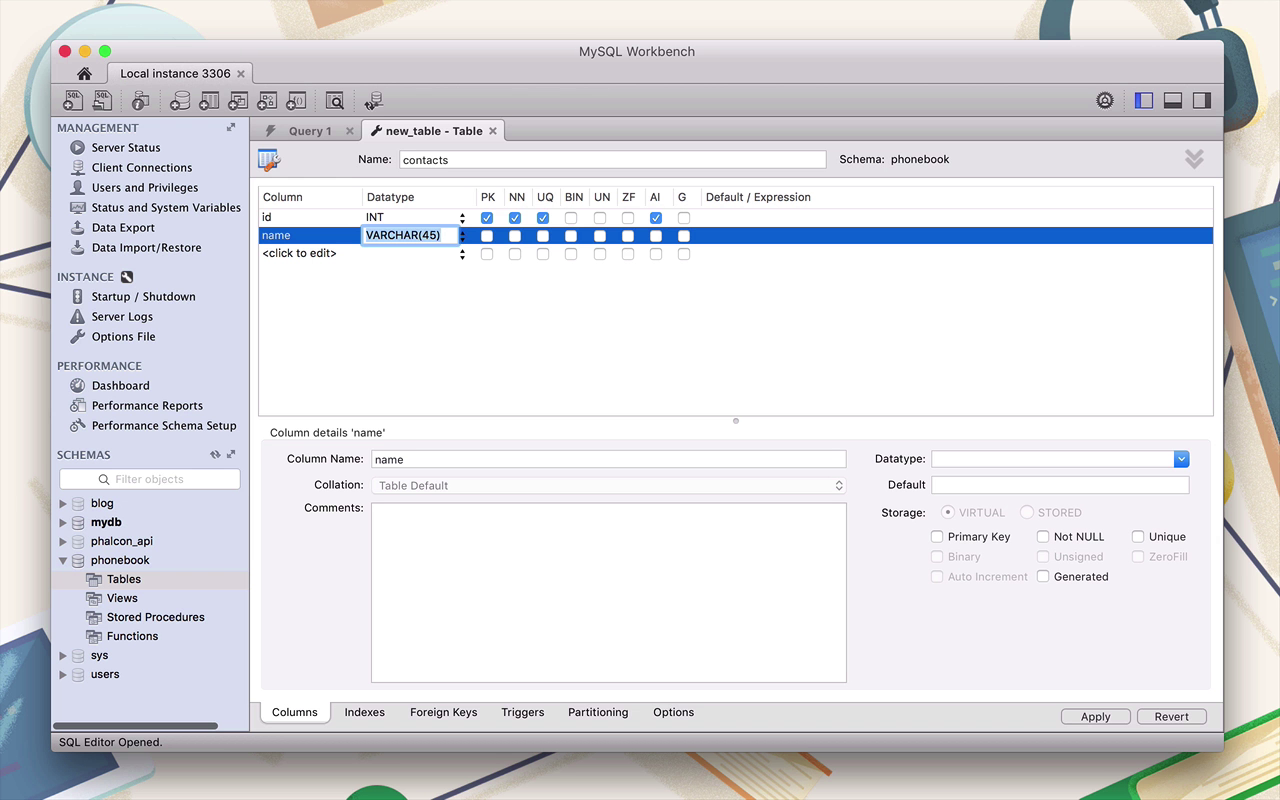Toggle the bottom output panel icon
1280x800 pixels.
(x=1173, y=100)
